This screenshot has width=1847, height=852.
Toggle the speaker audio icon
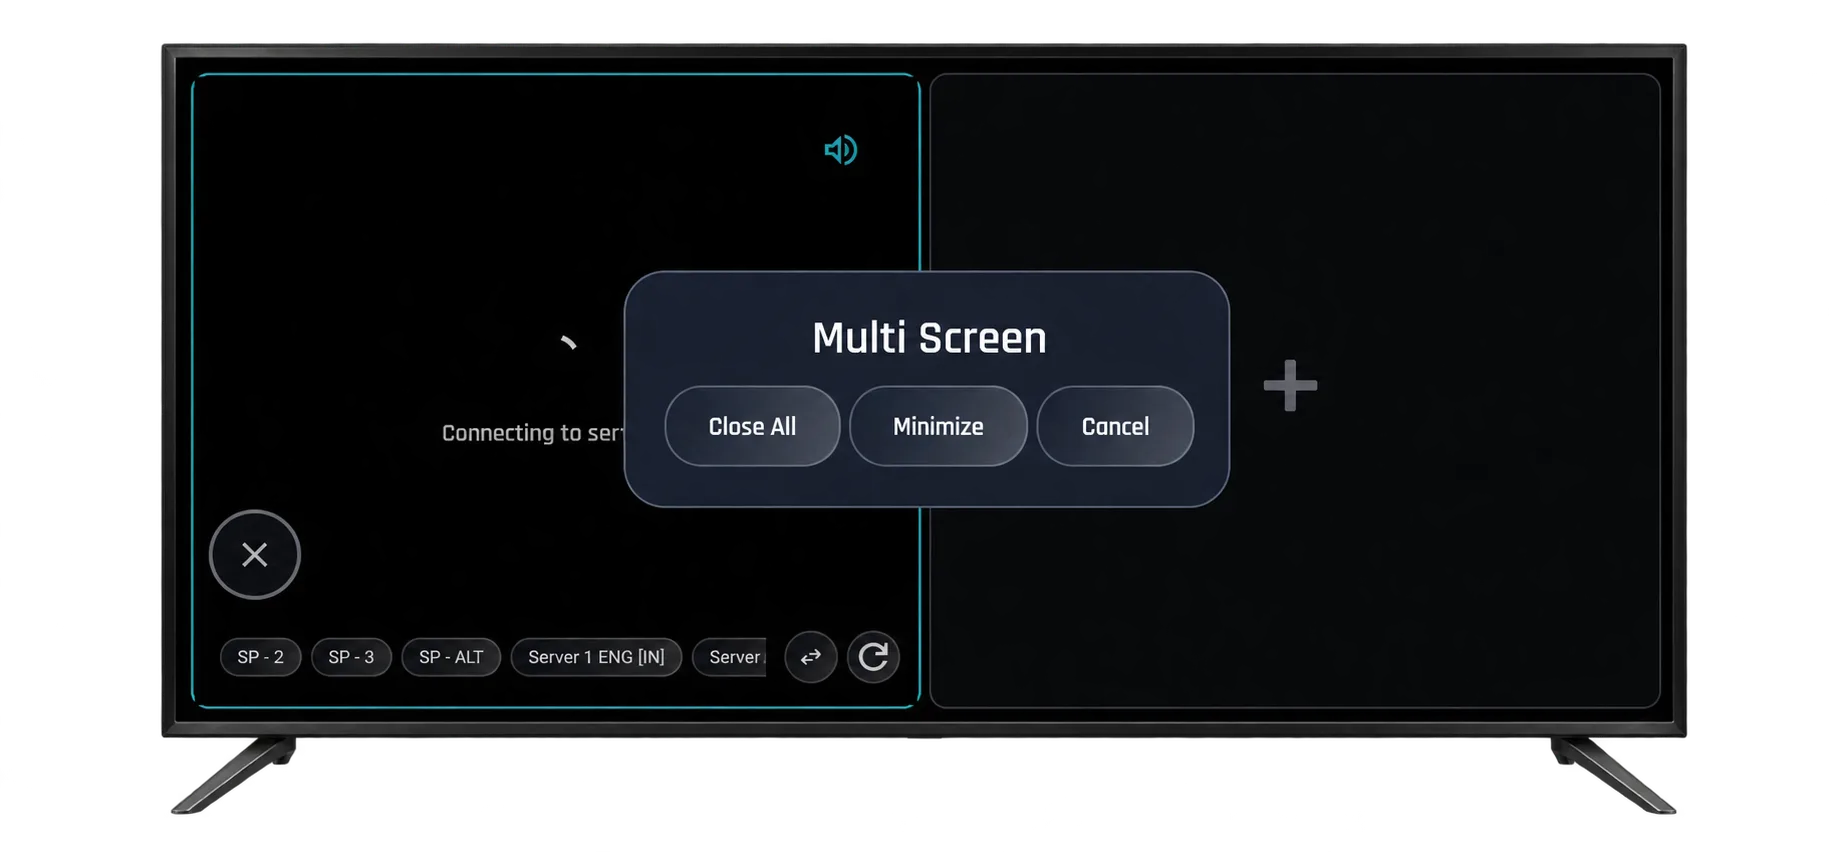click(x=841, y=150)
